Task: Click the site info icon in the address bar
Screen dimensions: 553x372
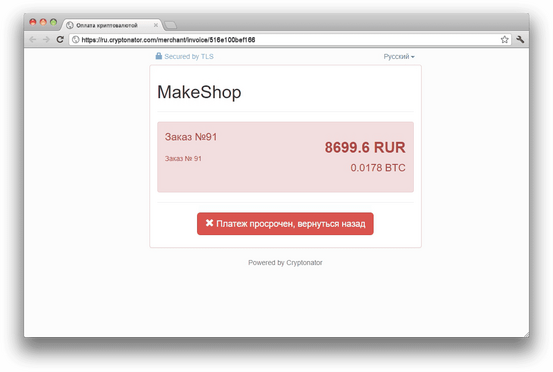Action: coord(75,39)
